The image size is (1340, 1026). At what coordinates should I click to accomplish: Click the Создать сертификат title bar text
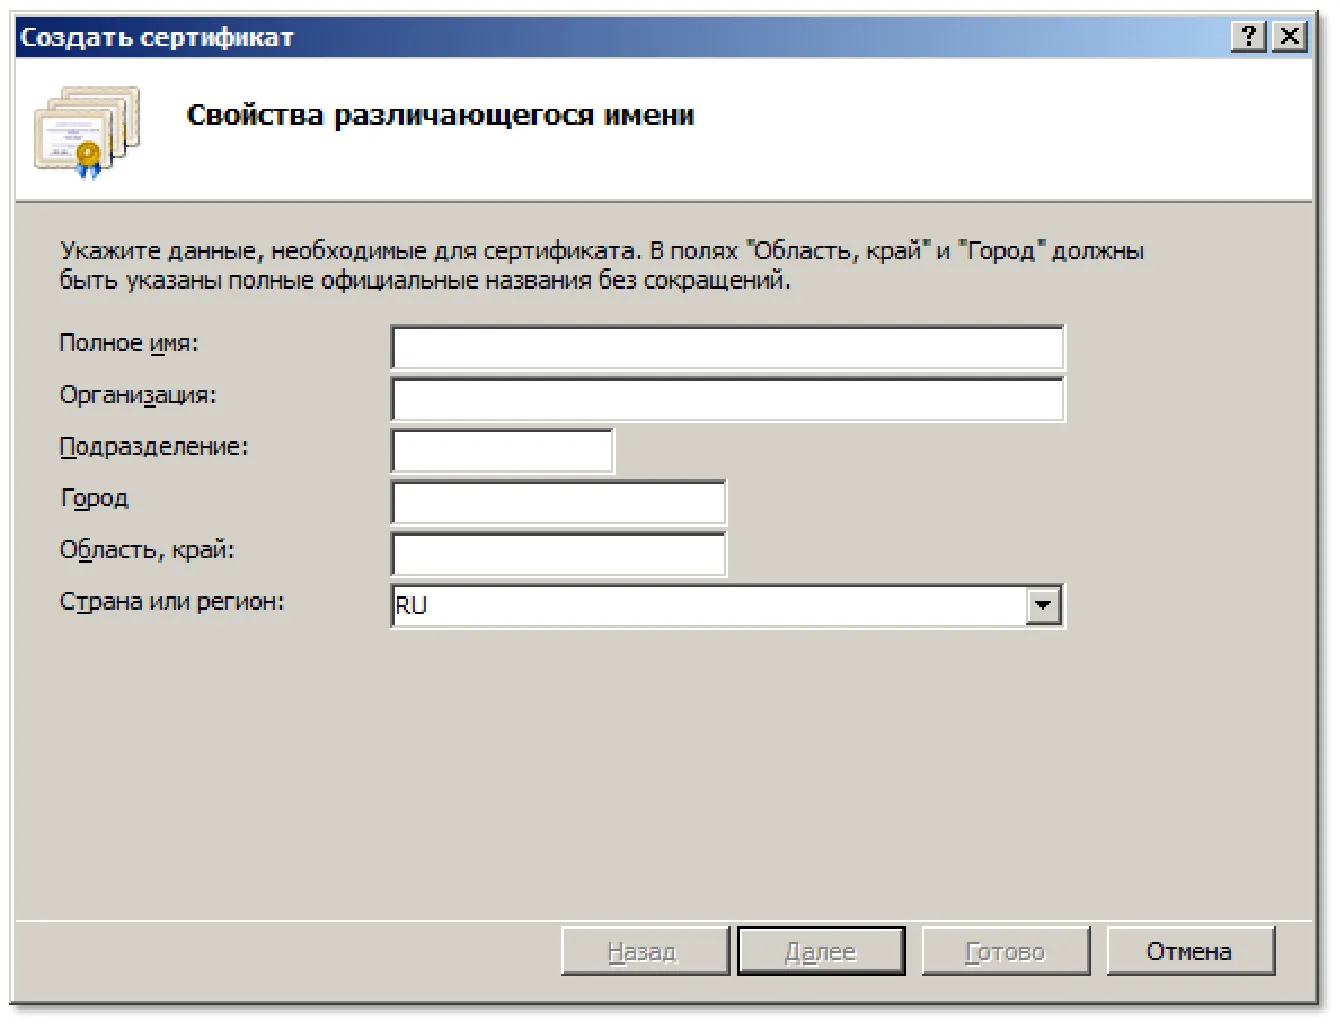(x=157, y=38)
